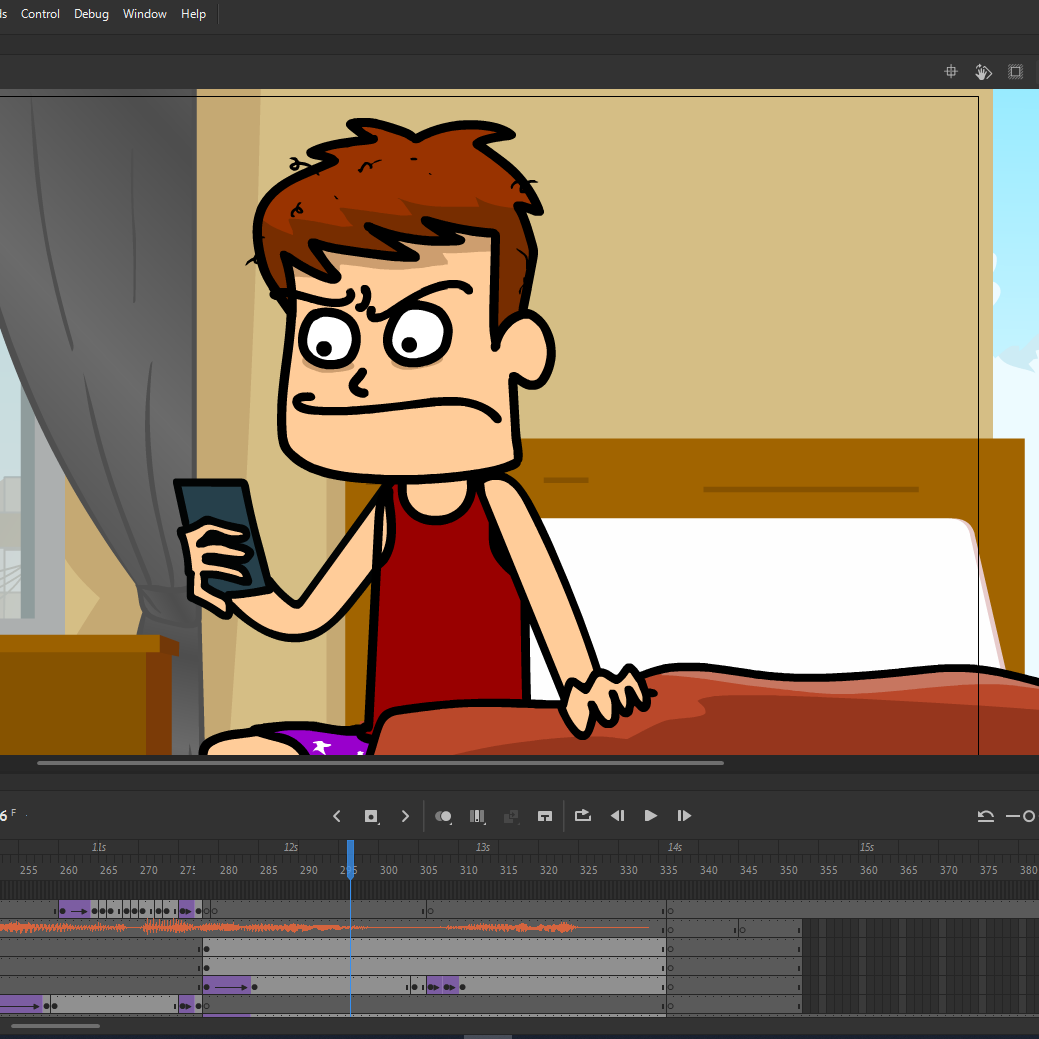Go to previous keyframe arrow
This screenshot has width=1039, height=1039.
click(x=337, y=816)
